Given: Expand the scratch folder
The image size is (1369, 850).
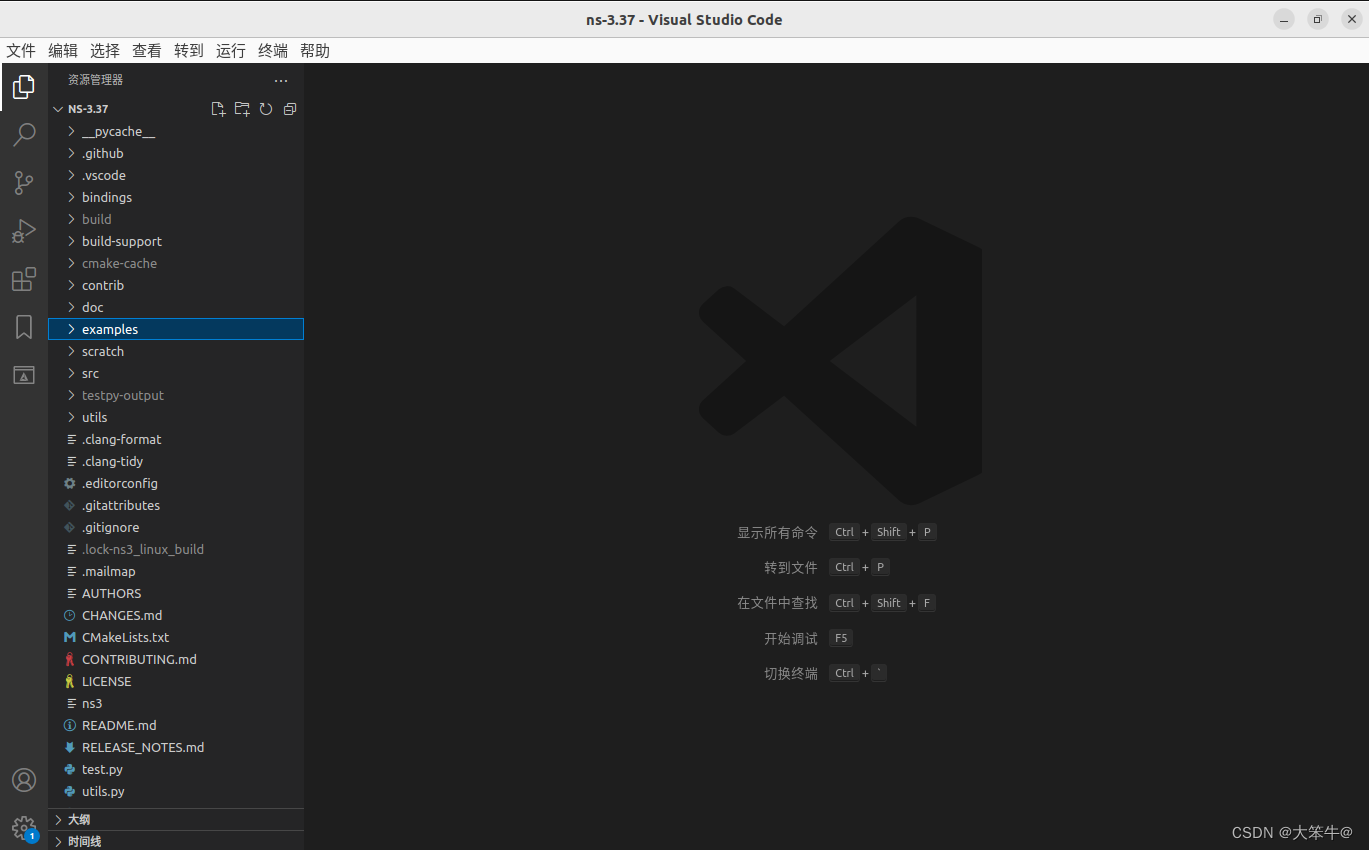Looking at the screenshot, I should pos(71,351).
